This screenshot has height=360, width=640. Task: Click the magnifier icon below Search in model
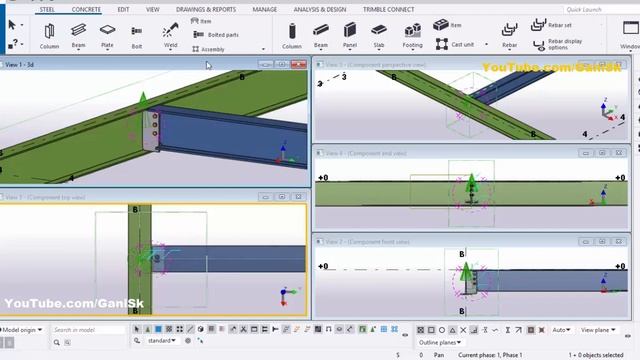point(57,342)
